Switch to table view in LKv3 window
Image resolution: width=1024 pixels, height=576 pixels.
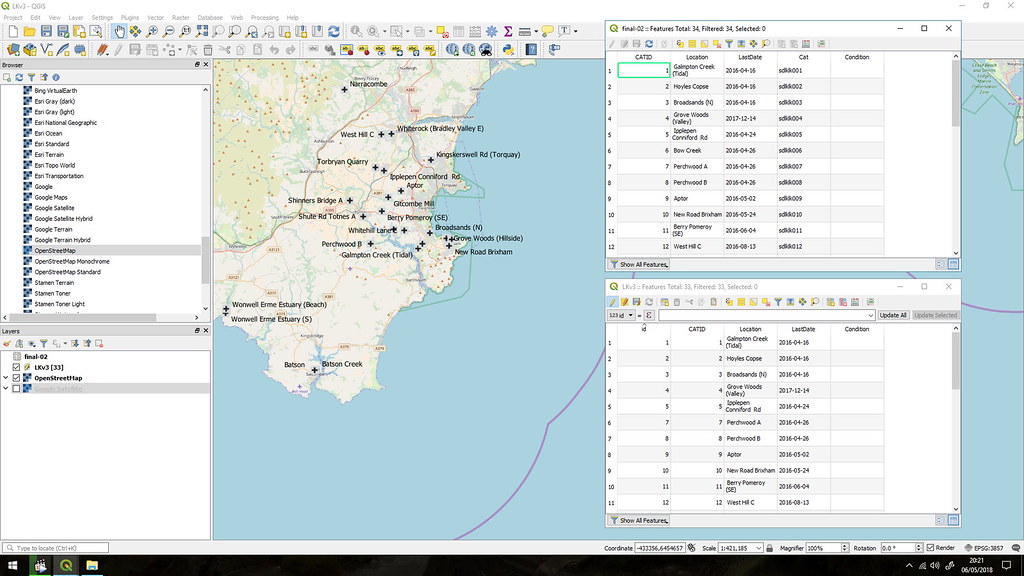click(953, 520)
